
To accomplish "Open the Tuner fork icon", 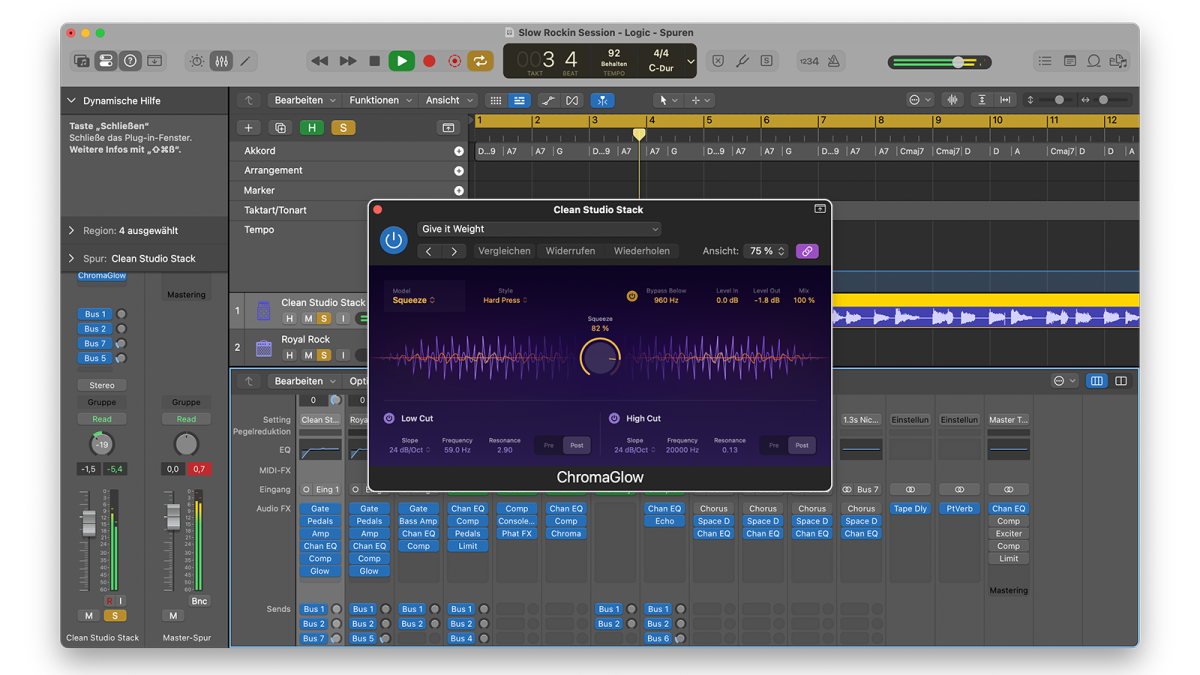I will pos(742,61).
